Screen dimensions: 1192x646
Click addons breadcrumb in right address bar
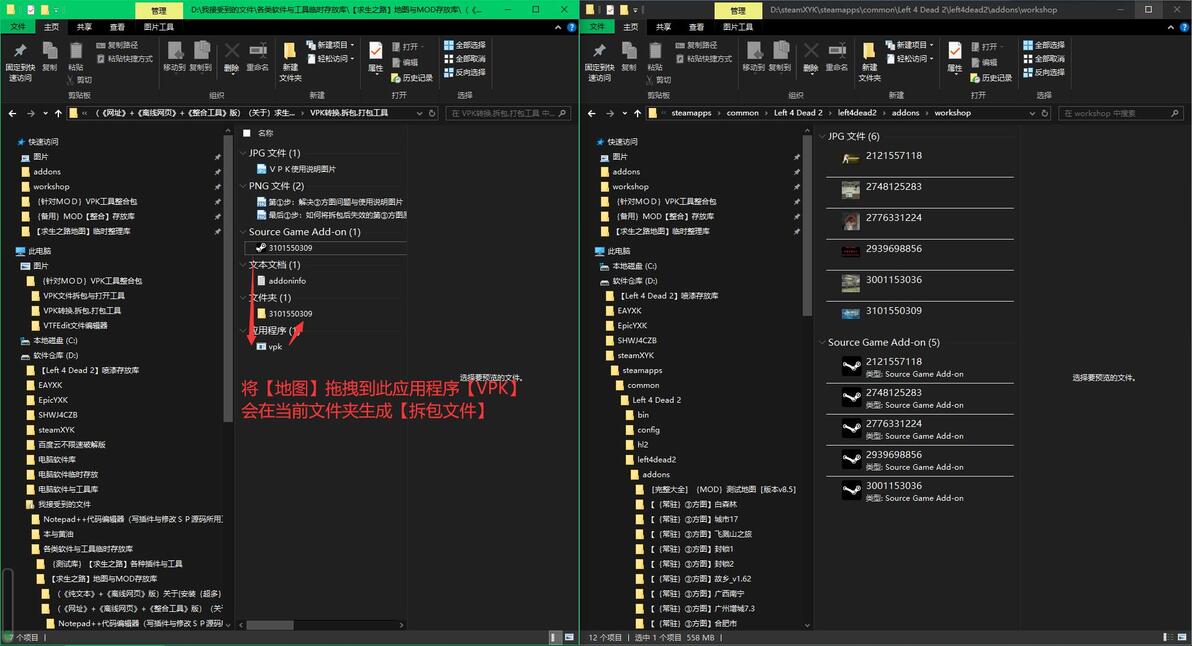pos(905,113)
